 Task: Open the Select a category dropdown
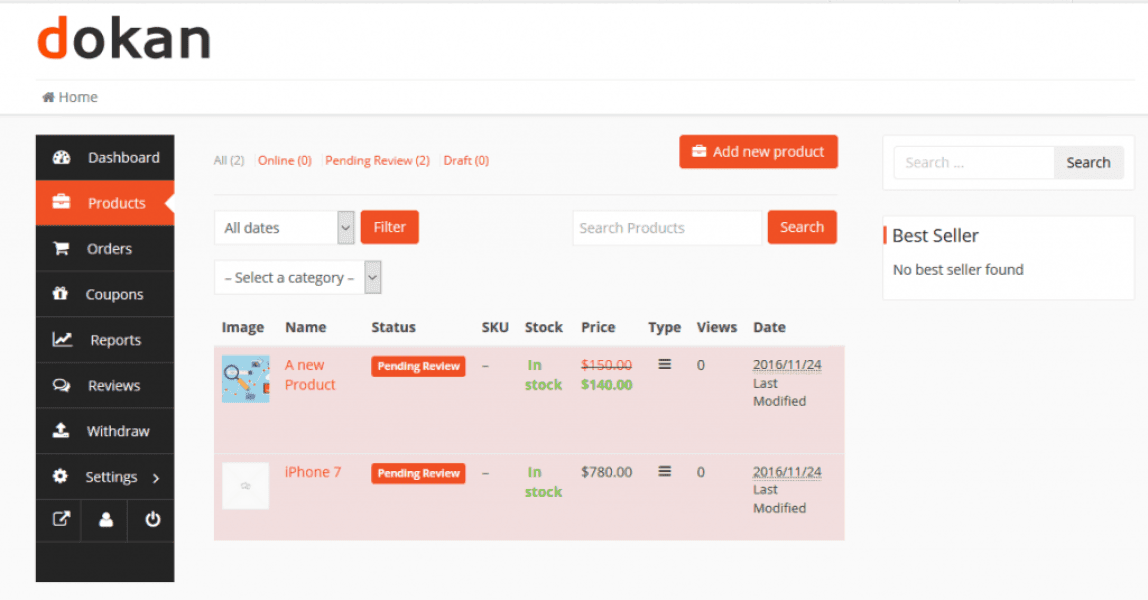(298, 278)
